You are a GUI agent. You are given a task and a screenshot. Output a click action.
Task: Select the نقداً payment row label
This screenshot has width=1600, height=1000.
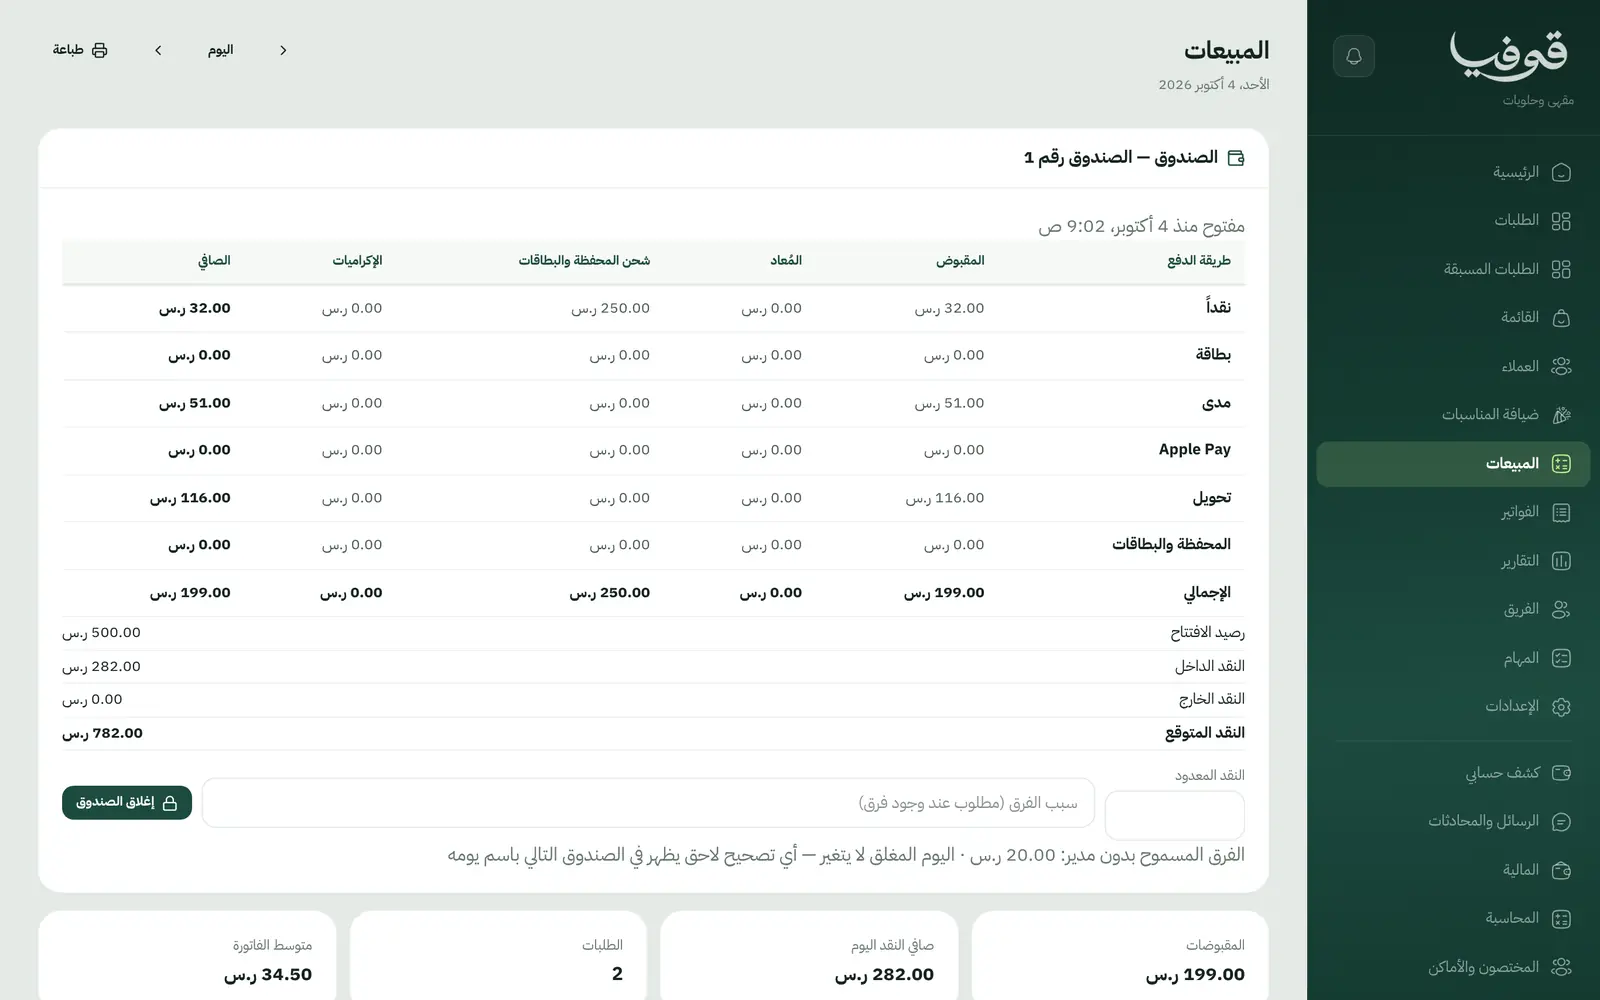(1218, 308)
